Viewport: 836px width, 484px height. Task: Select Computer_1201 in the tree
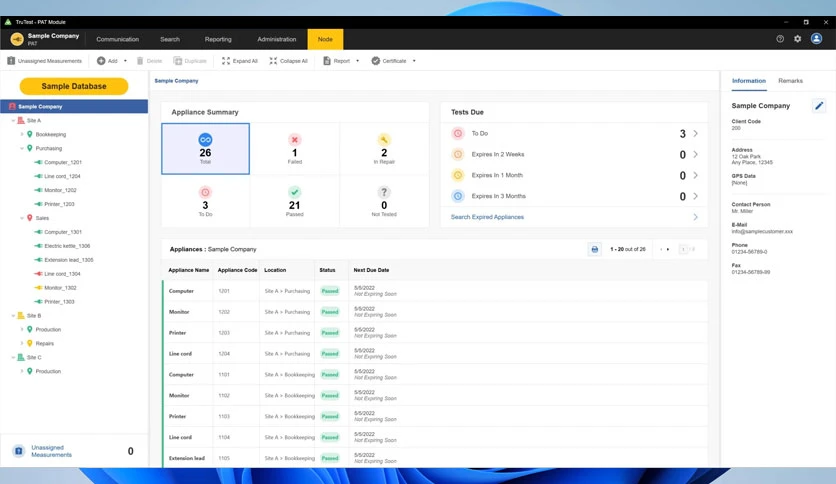point(62,162)
